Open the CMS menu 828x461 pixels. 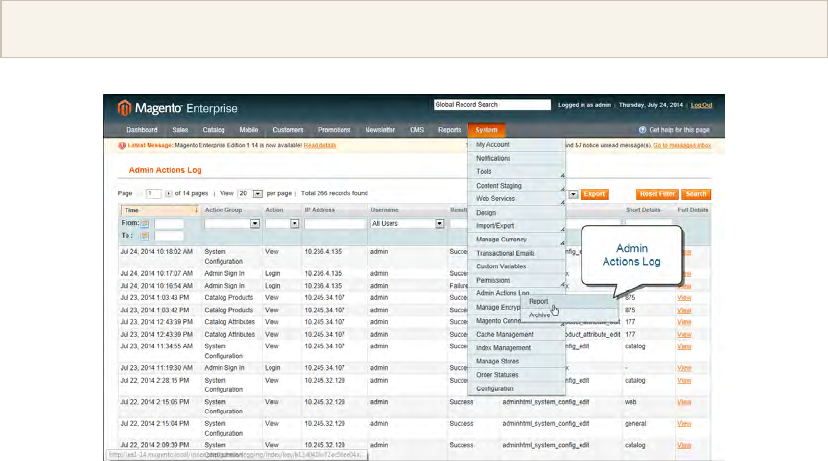pos(417,130)
